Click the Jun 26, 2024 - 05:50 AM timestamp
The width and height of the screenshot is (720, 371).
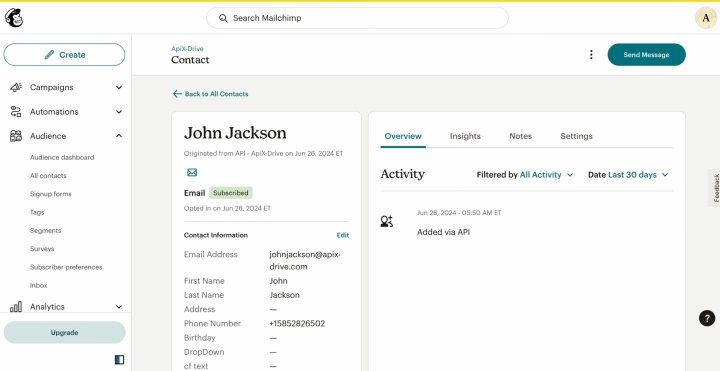pos(459,213)
